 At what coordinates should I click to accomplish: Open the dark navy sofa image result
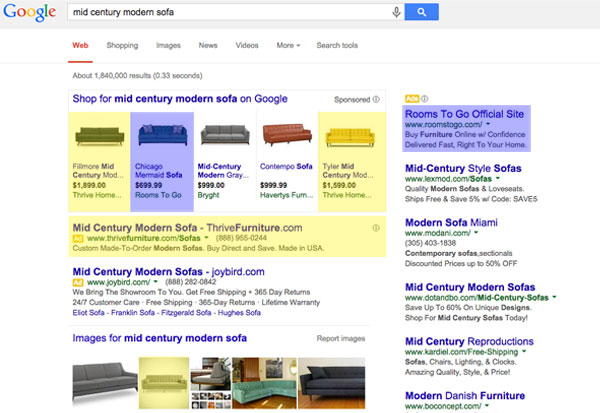pyautogui.click(x=331, y=383)
